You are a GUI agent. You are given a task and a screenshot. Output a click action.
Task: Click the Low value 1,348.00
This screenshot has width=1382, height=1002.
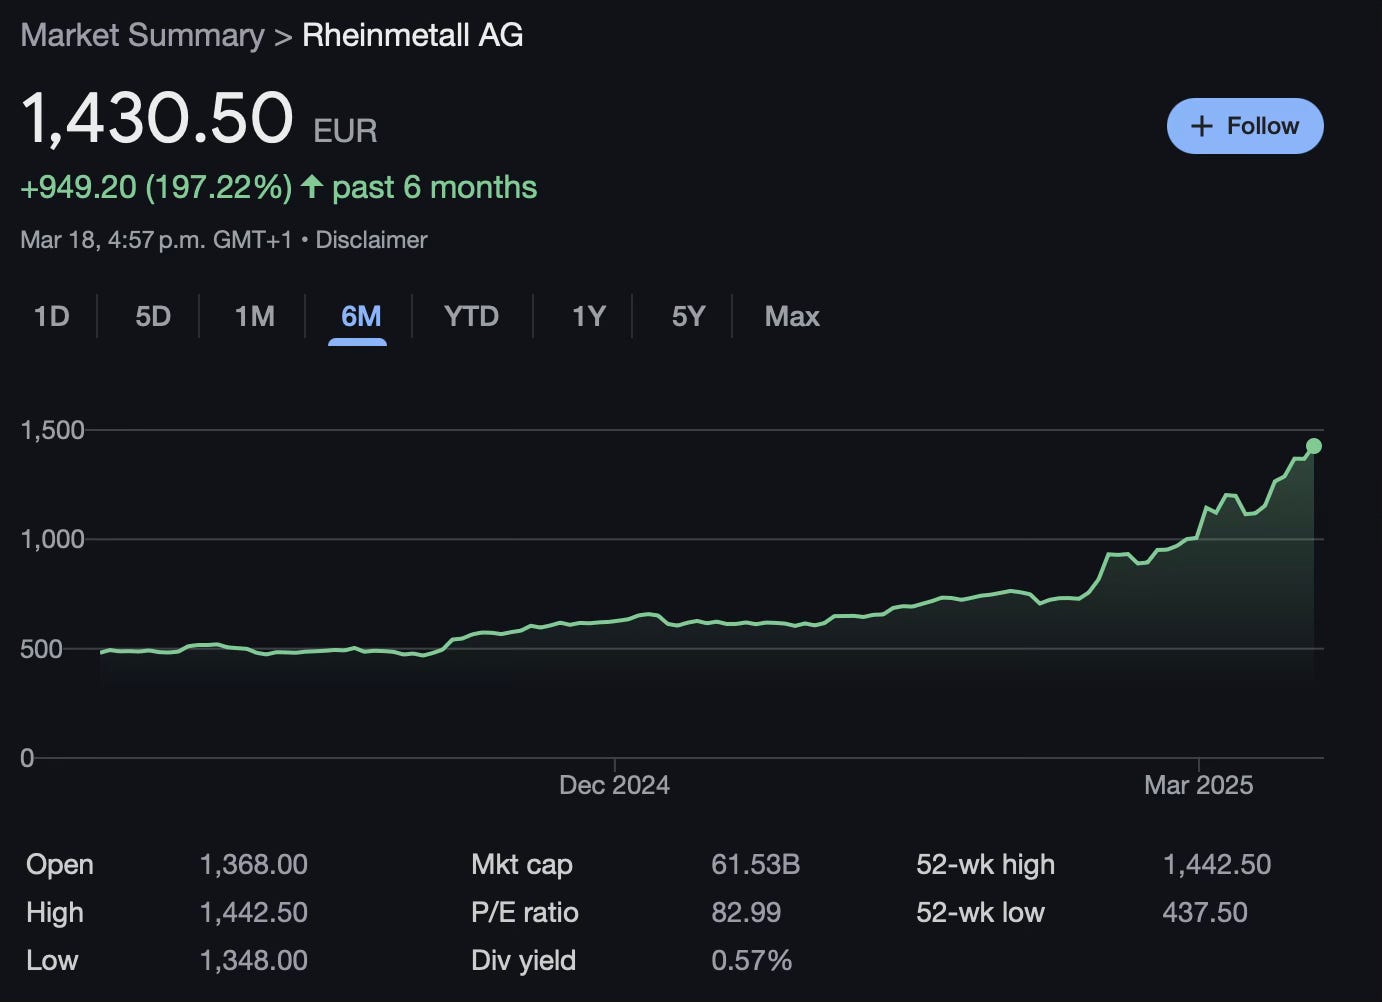[254, 961]
